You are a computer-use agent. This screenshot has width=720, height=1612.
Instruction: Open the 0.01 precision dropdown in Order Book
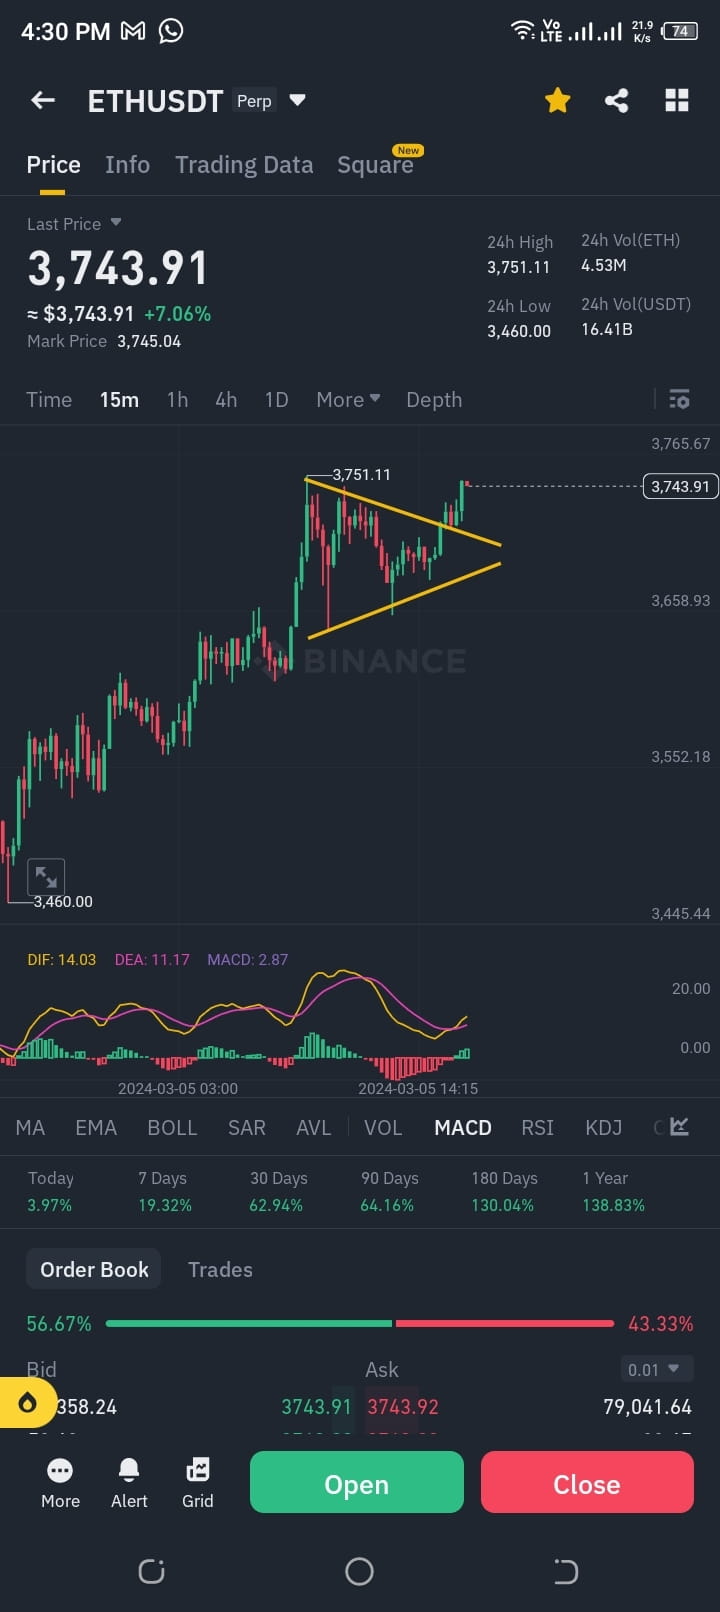pos(656,1368)
